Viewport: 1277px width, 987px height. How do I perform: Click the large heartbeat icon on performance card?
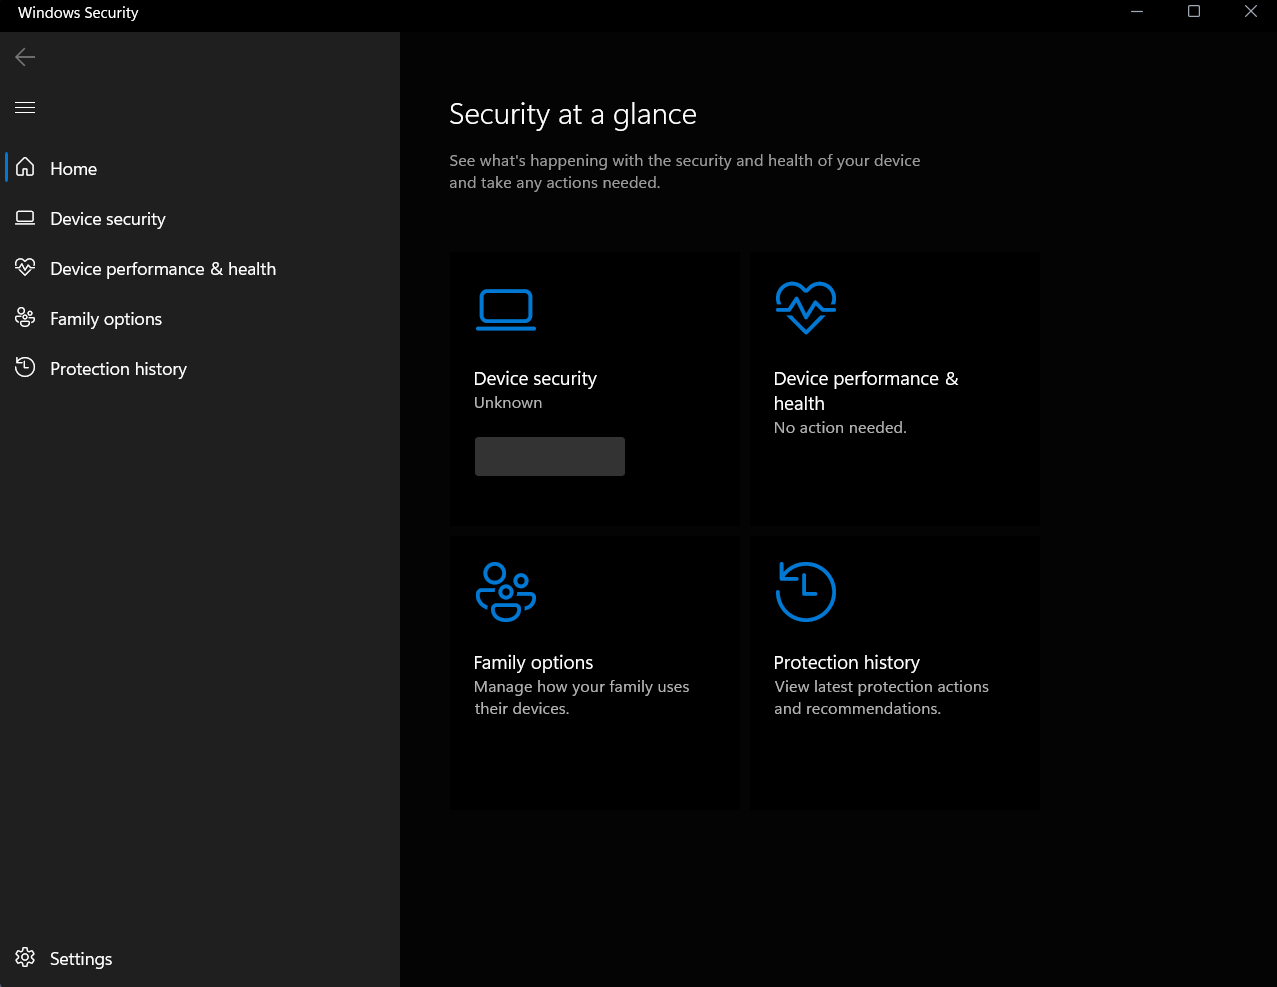806,307
